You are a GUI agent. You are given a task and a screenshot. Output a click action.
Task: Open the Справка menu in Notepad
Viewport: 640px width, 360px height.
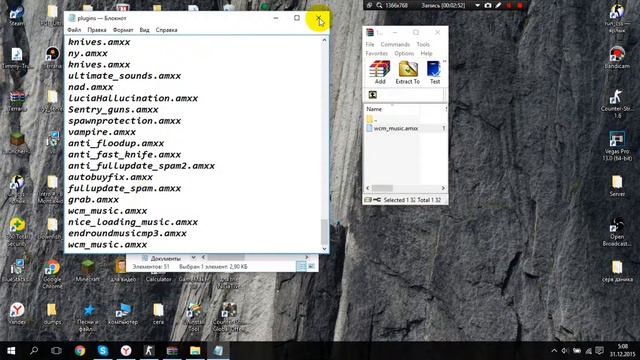(x=166, y=30)
